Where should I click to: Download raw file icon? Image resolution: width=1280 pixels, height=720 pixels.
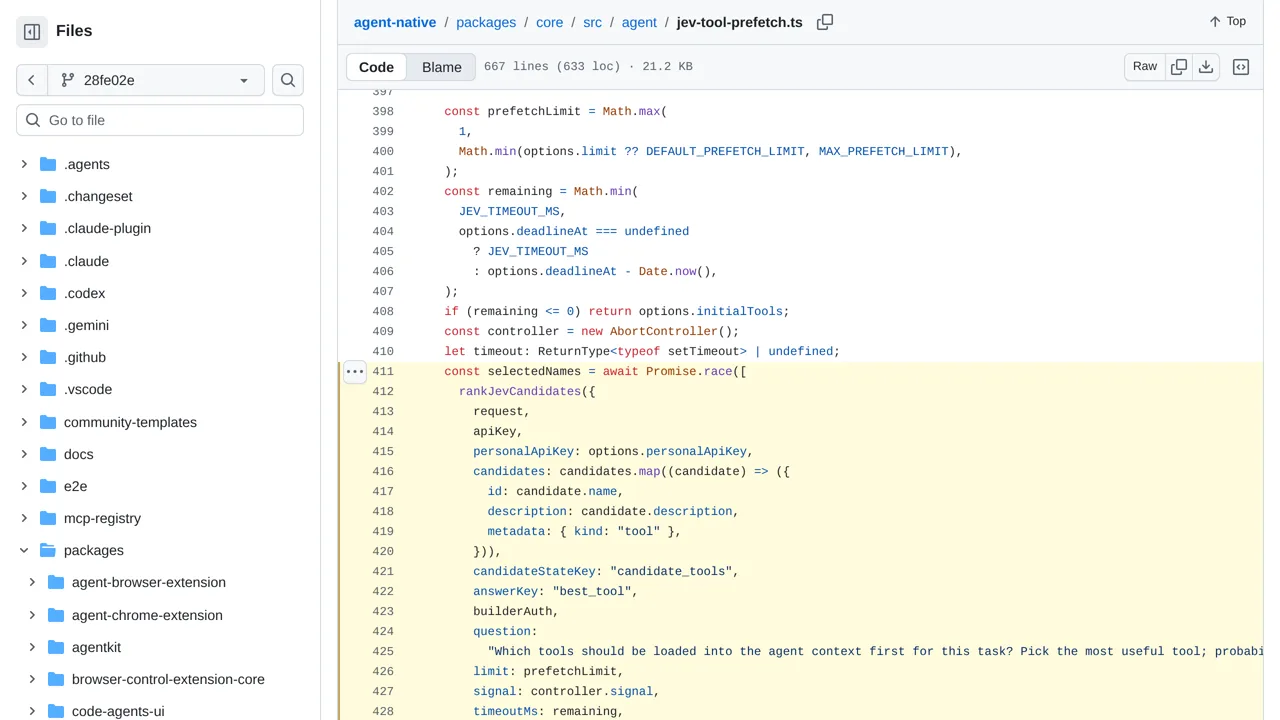(1206, 67)
